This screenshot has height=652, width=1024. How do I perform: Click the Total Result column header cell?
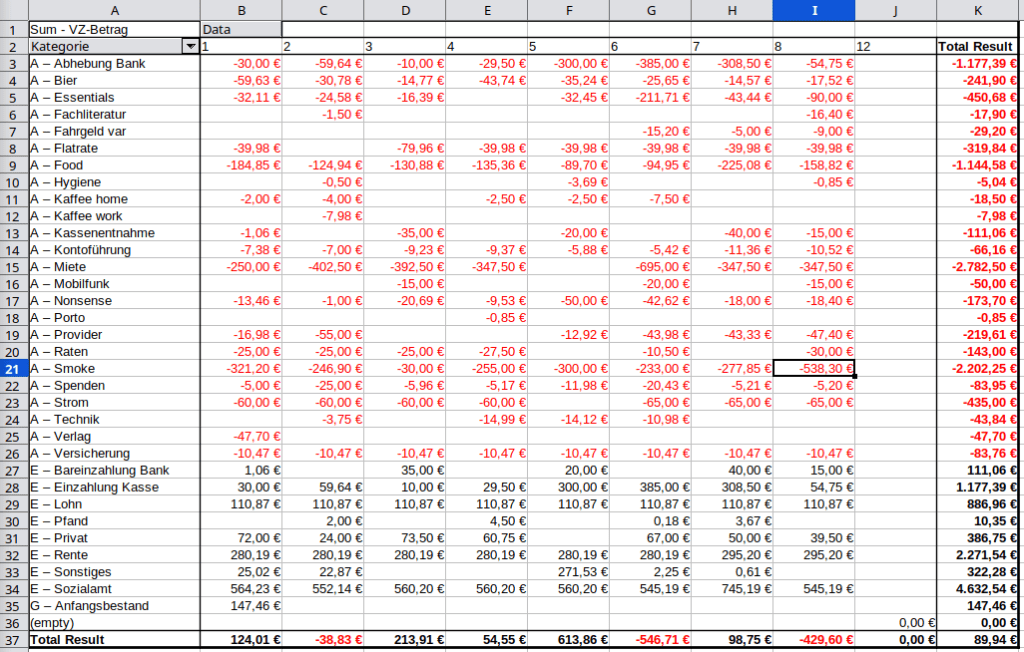(977, 47)
